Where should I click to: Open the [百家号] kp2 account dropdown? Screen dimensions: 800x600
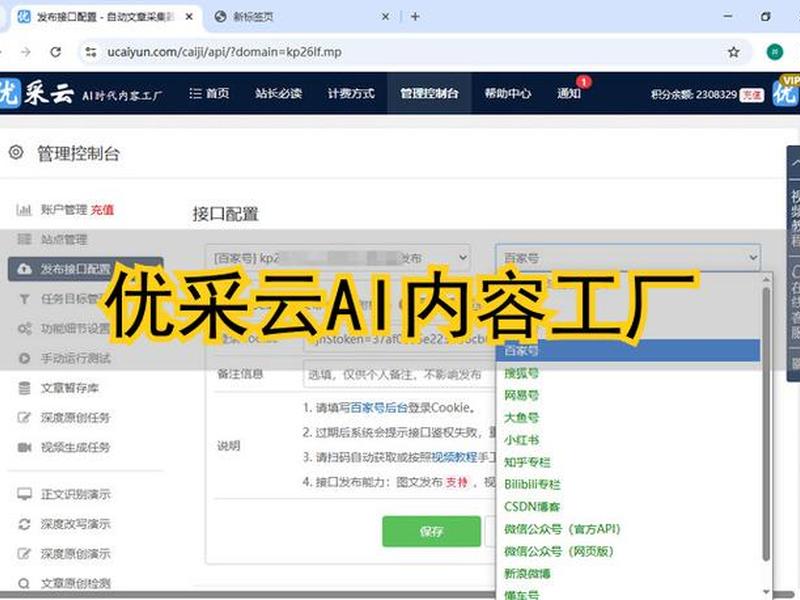[x=338, y=258]
